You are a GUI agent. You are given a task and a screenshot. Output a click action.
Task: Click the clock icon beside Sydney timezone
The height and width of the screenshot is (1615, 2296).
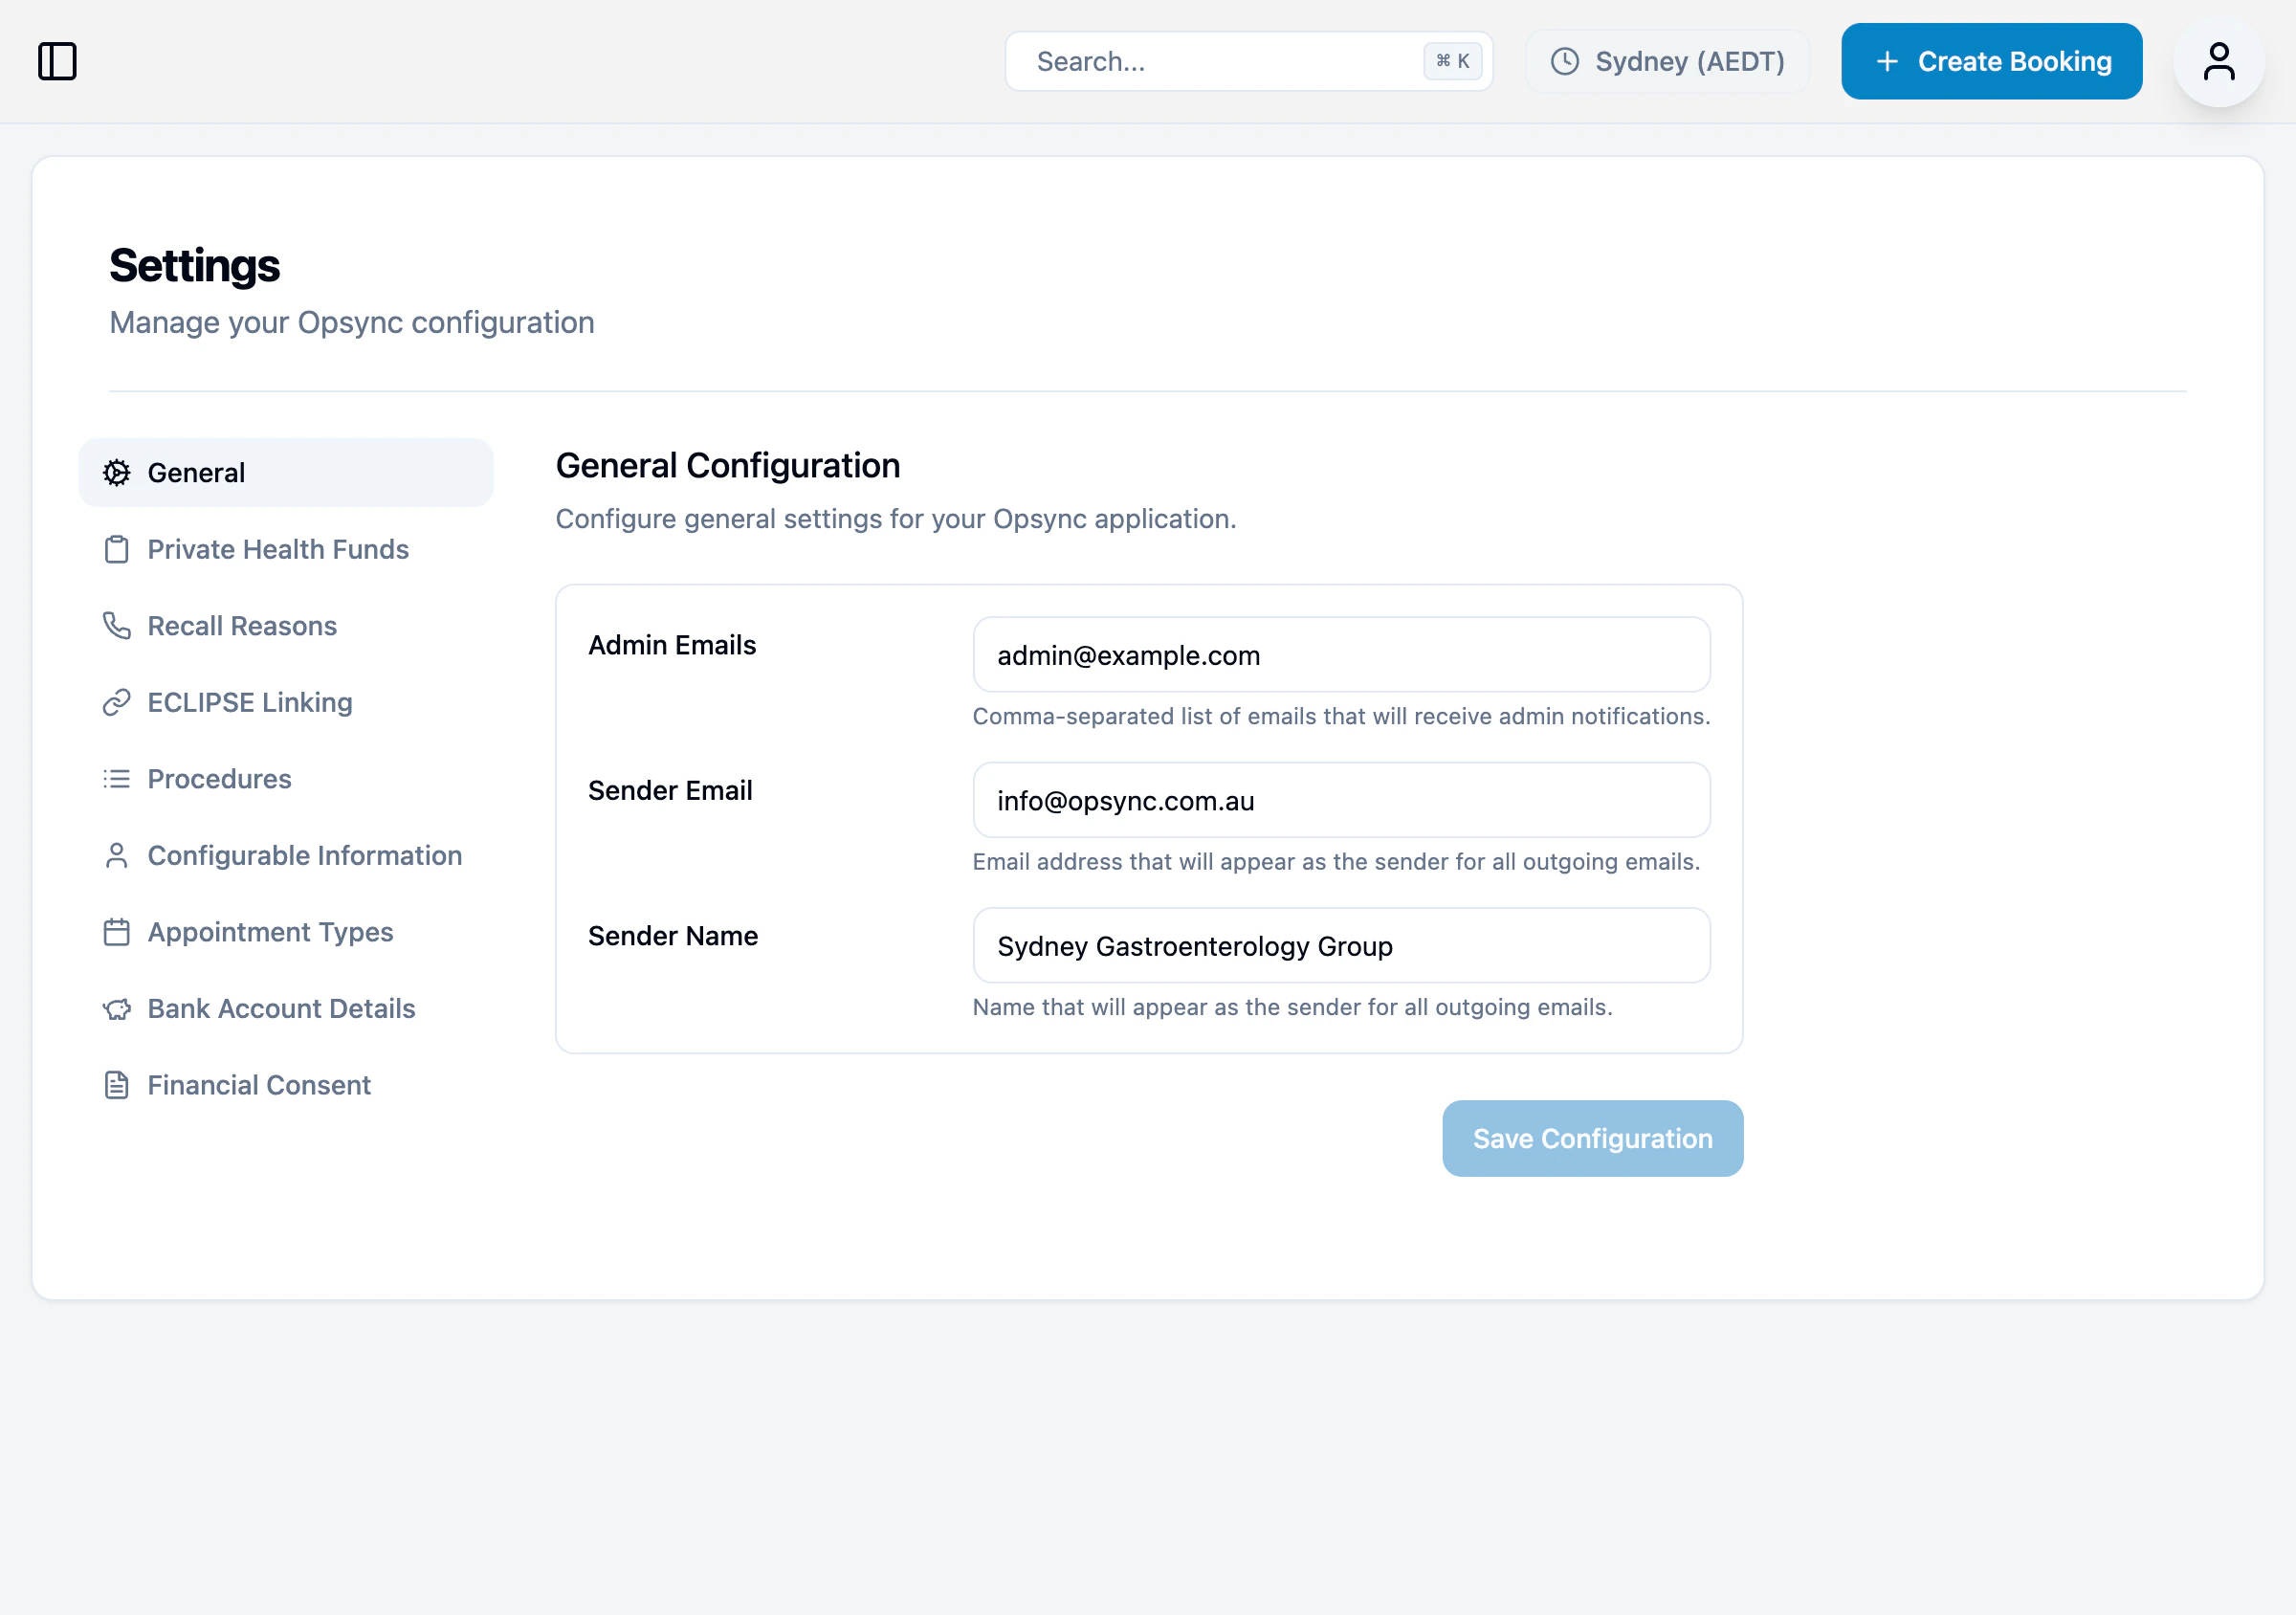point(1564,61)
